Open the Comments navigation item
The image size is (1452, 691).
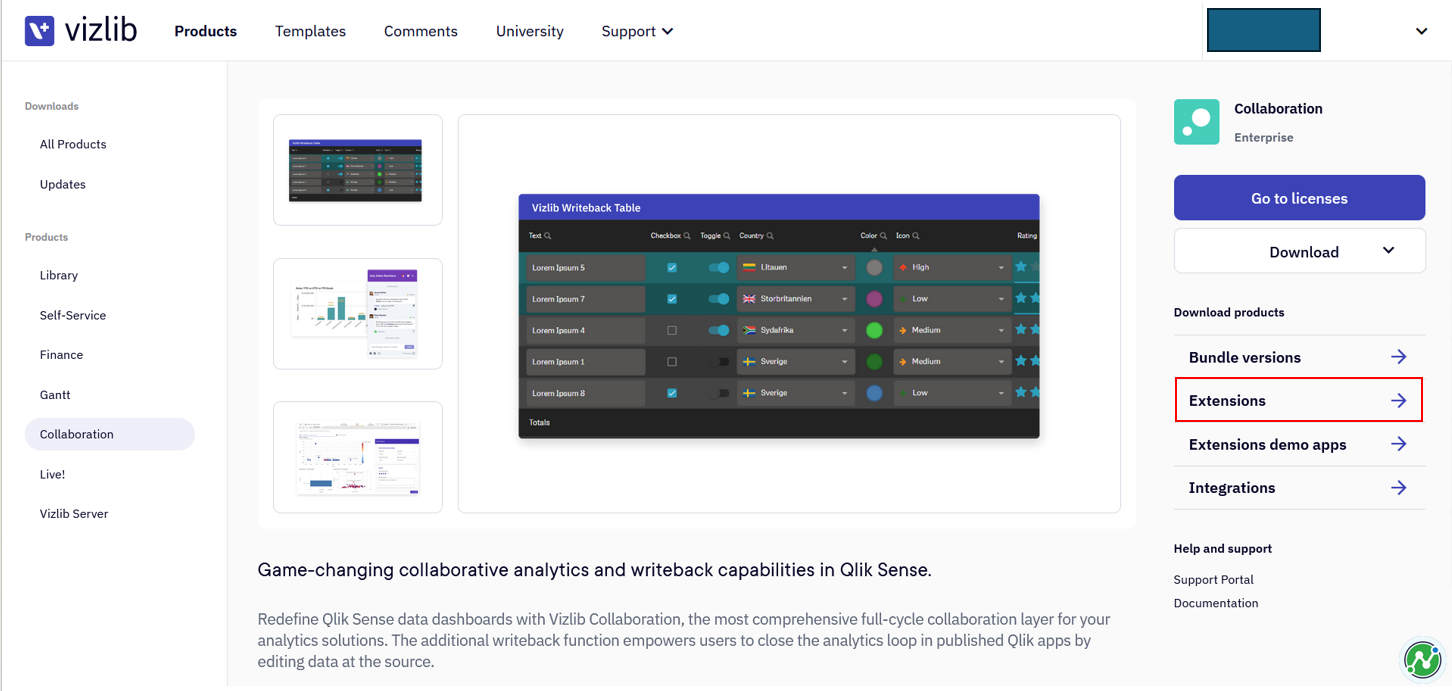click(x=421, y=31)
